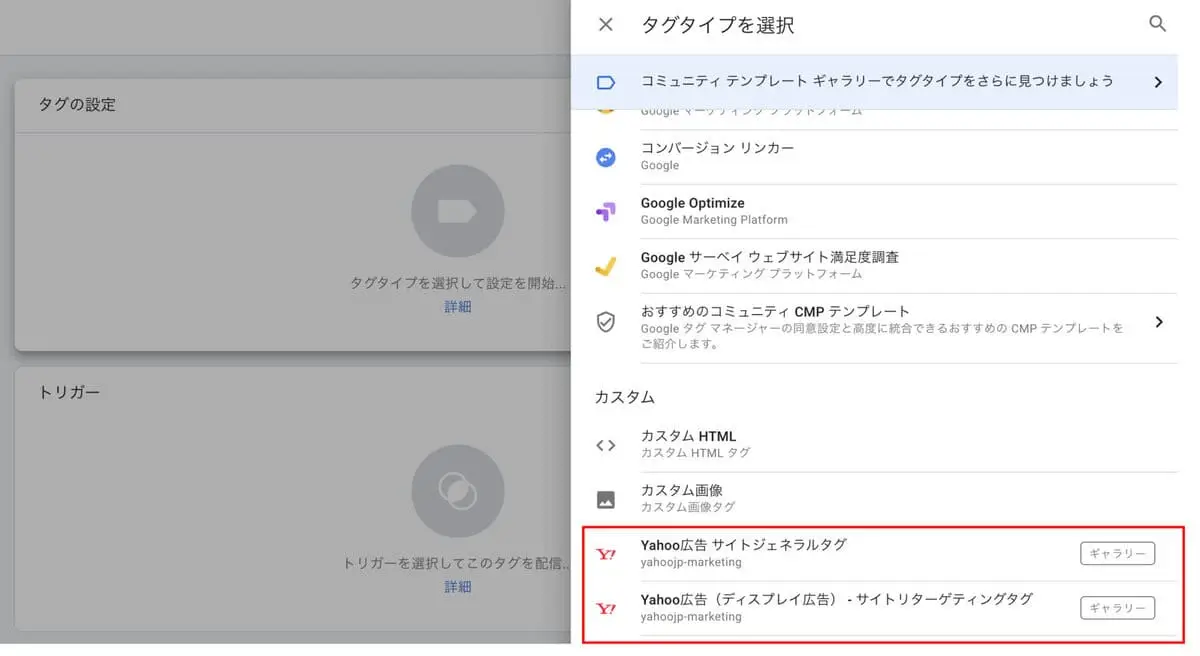Open ギャラリー for Yahoo広告 サイトジェネラルタグ
The width and height of the screenshot is (1200, 656).
click(1117, 552)
